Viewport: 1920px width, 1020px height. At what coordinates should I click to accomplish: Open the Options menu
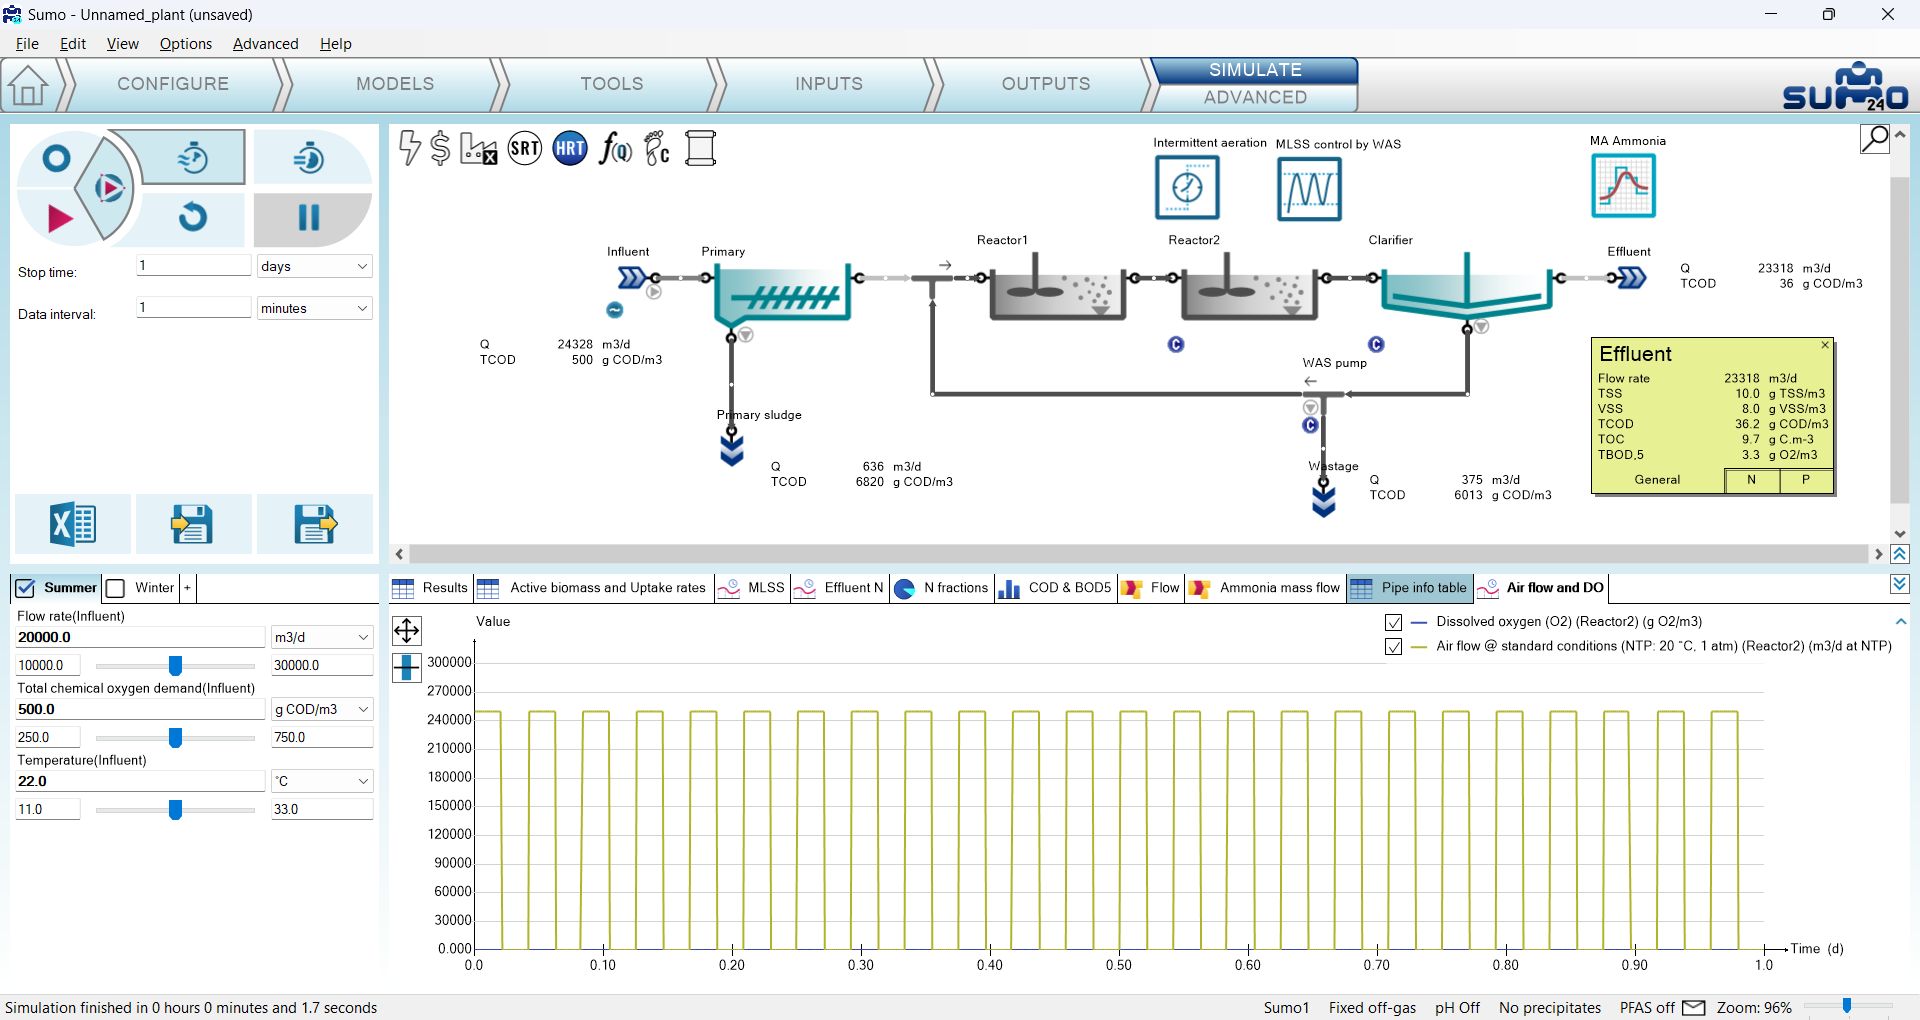click(x=186, y=44)
